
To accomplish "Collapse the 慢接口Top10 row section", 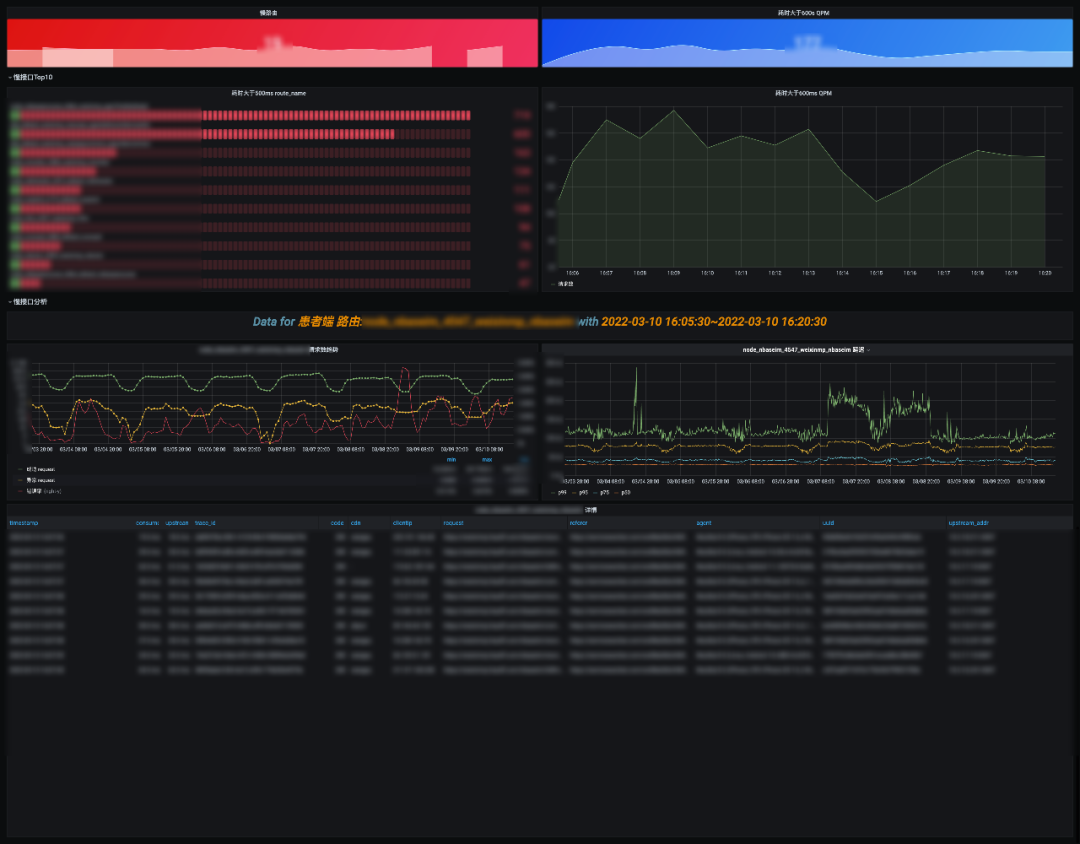I will (32, 77).
